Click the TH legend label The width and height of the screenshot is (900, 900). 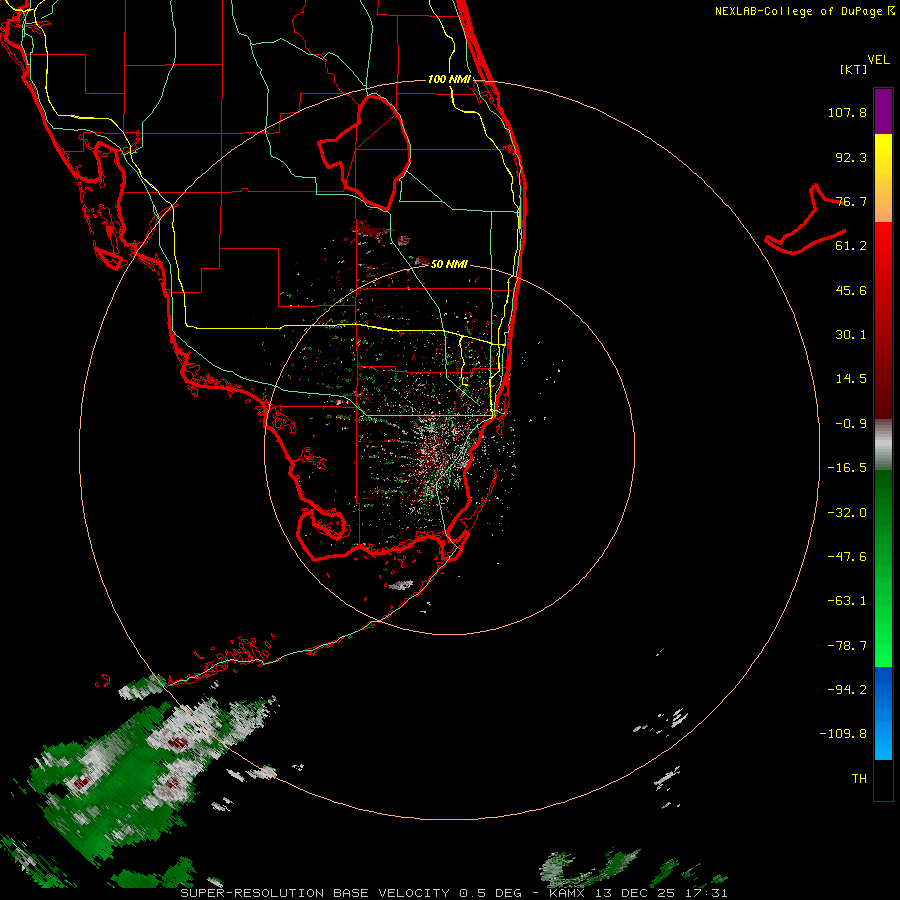(859, 779)
